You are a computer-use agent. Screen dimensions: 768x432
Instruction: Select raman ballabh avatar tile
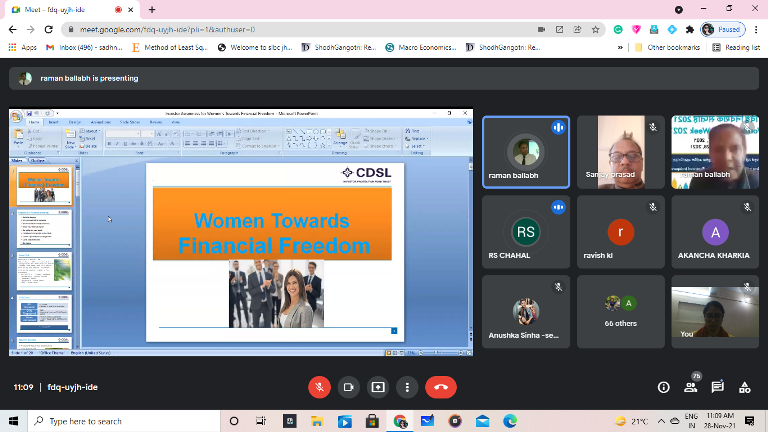coord(526,152)
